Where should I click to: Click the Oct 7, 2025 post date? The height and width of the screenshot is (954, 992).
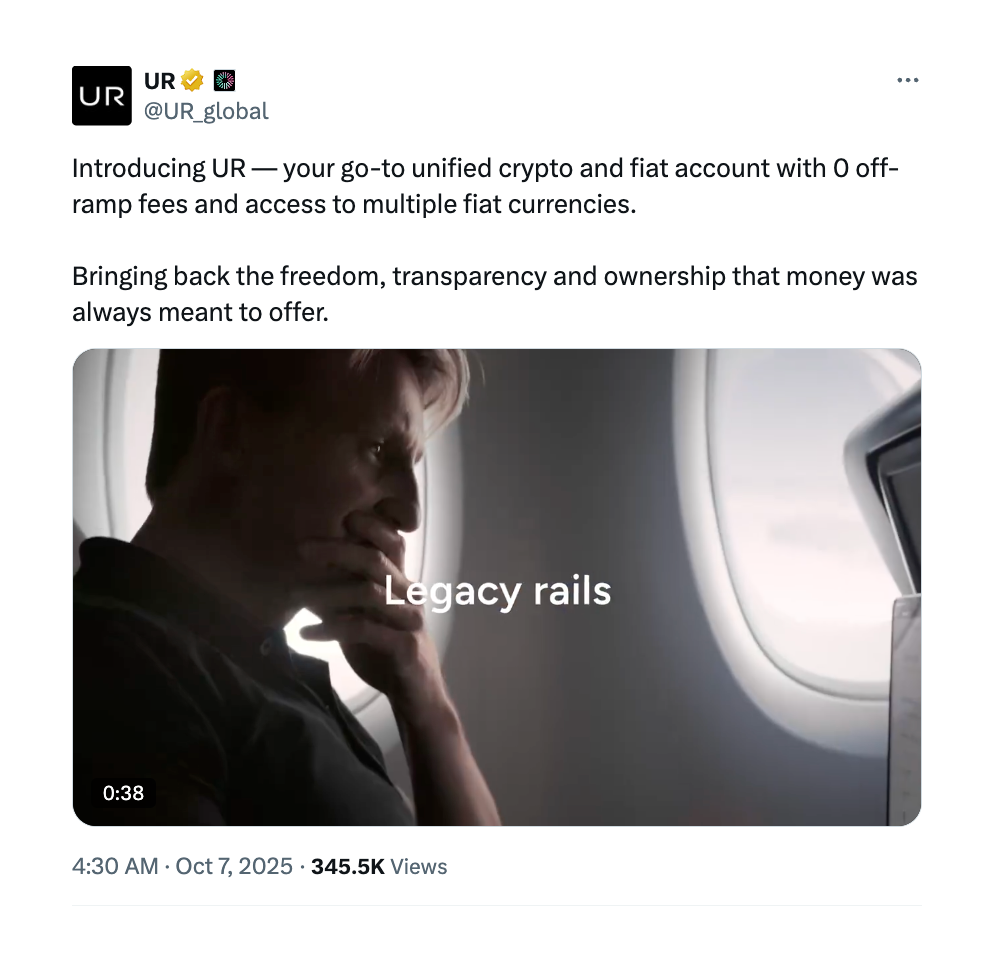234,866
